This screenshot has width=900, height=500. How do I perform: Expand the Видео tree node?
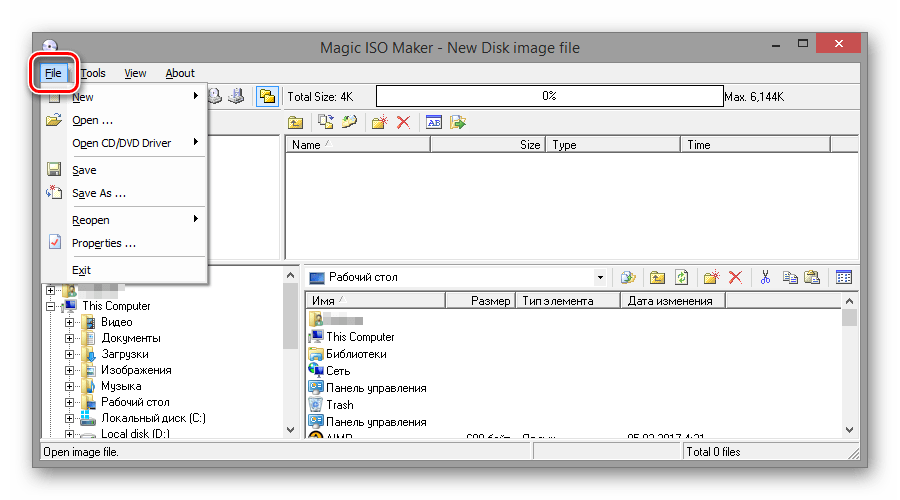point(69,322)
